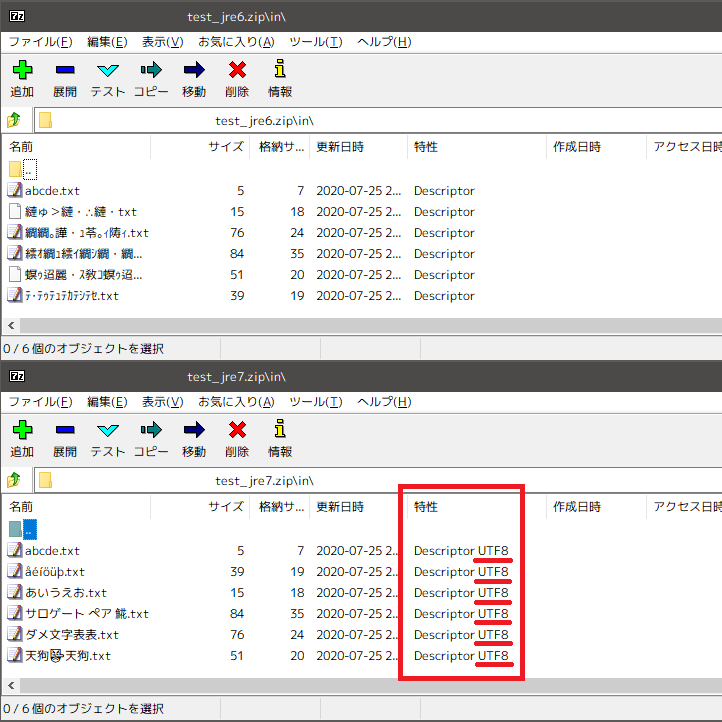Click 展開 (Extract) icon in test_jre6.zip window
Screen dimensions: 722x722
click(65, 70)
